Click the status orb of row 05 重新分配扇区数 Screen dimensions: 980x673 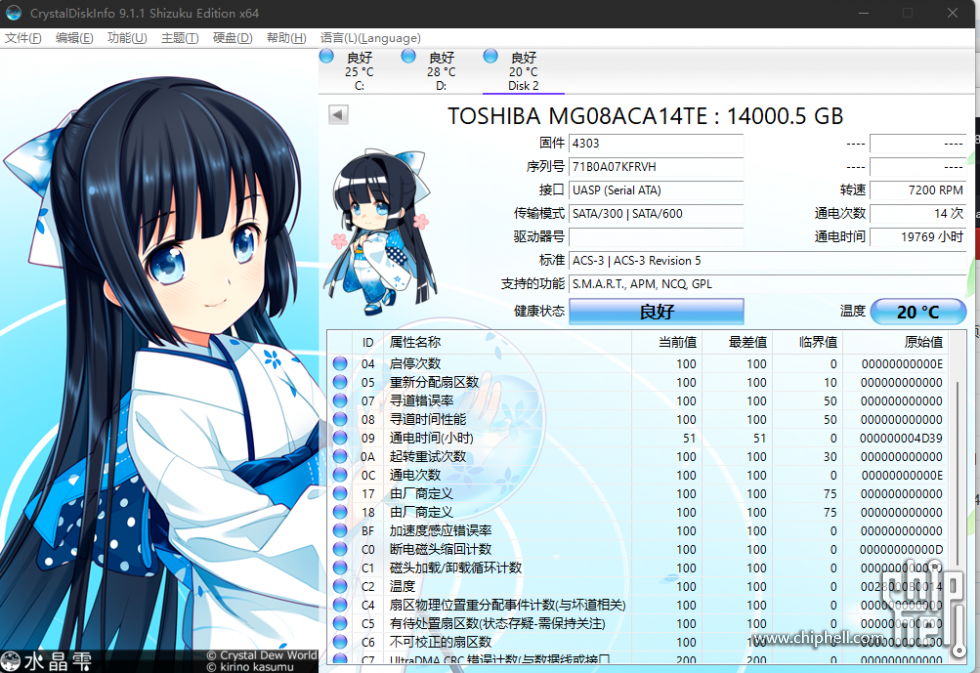[x=340, y=382]
